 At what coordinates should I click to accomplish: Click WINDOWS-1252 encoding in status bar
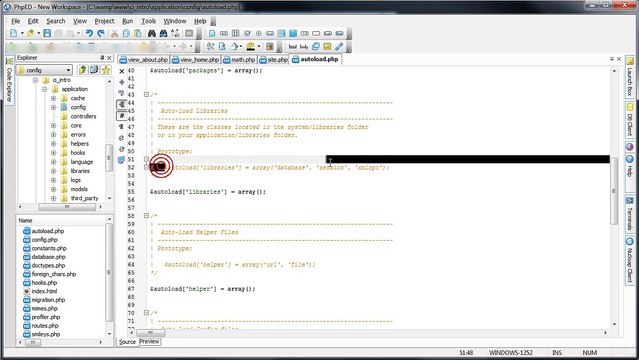click(510, 353)
